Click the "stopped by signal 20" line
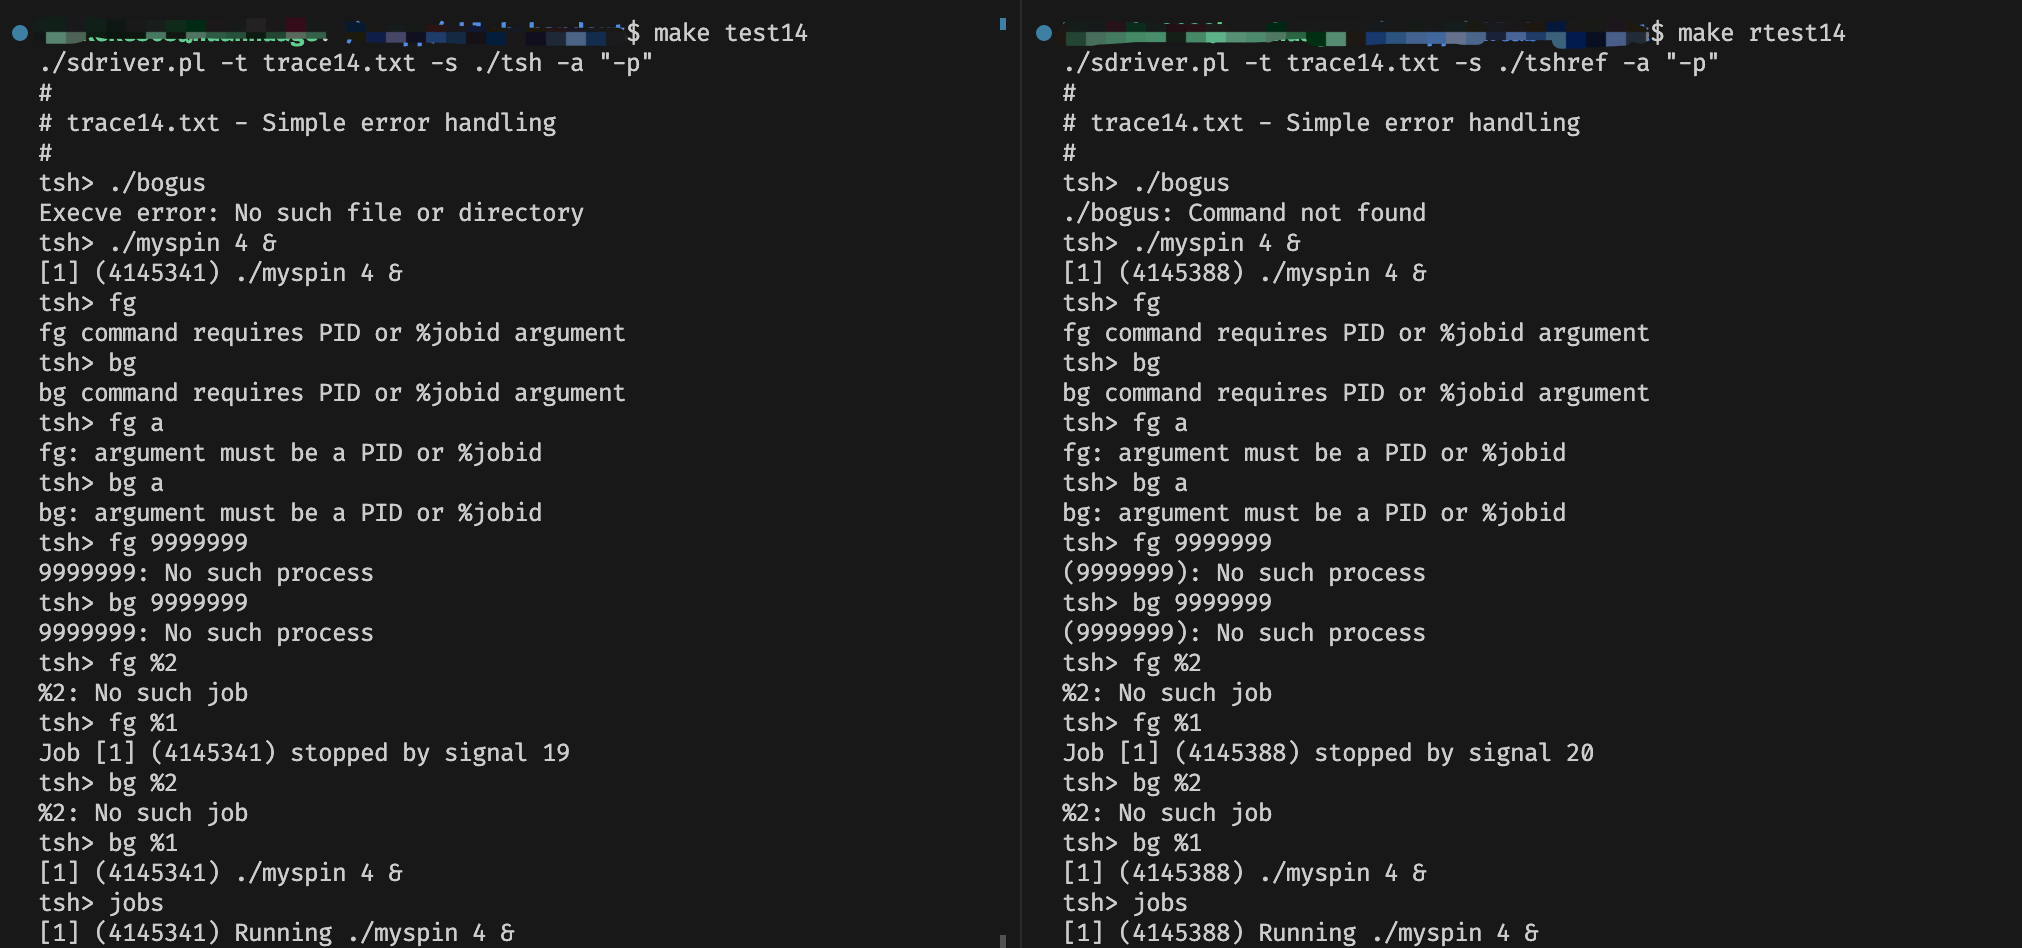 [1328, 753]
